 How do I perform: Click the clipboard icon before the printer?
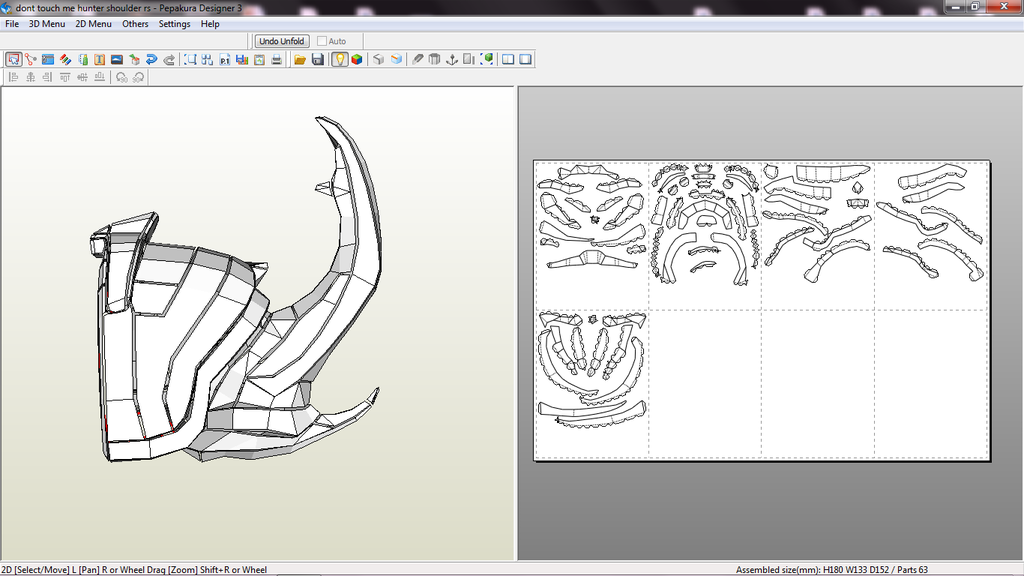click(259, 59)
